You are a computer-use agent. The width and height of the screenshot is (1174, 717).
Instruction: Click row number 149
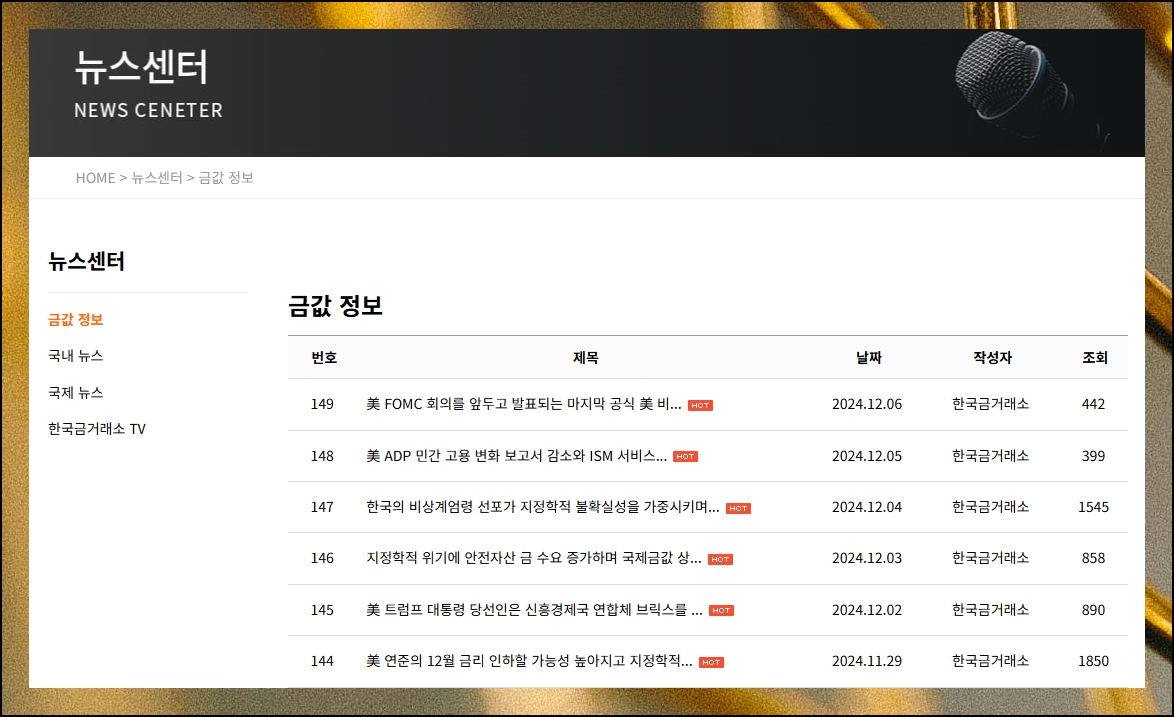[x=322, y=404]
